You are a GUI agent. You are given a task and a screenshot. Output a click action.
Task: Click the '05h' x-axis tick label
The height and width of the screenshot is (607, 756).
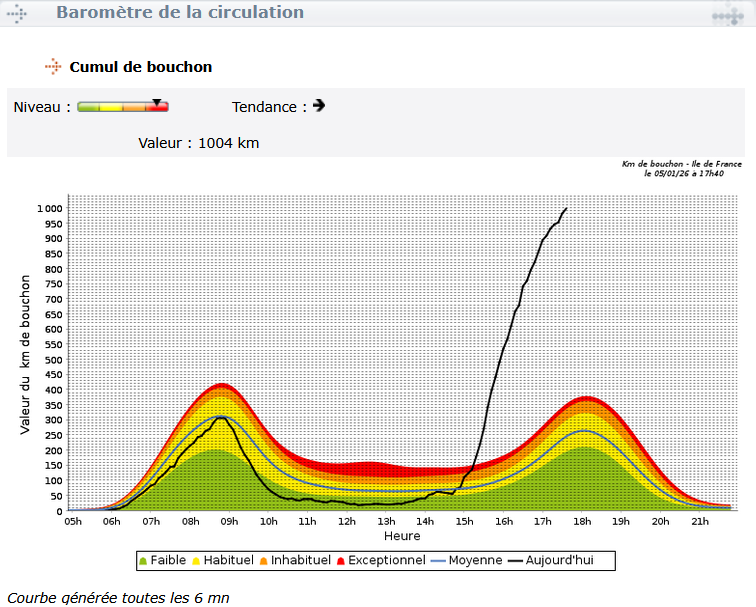click(73, 522)
